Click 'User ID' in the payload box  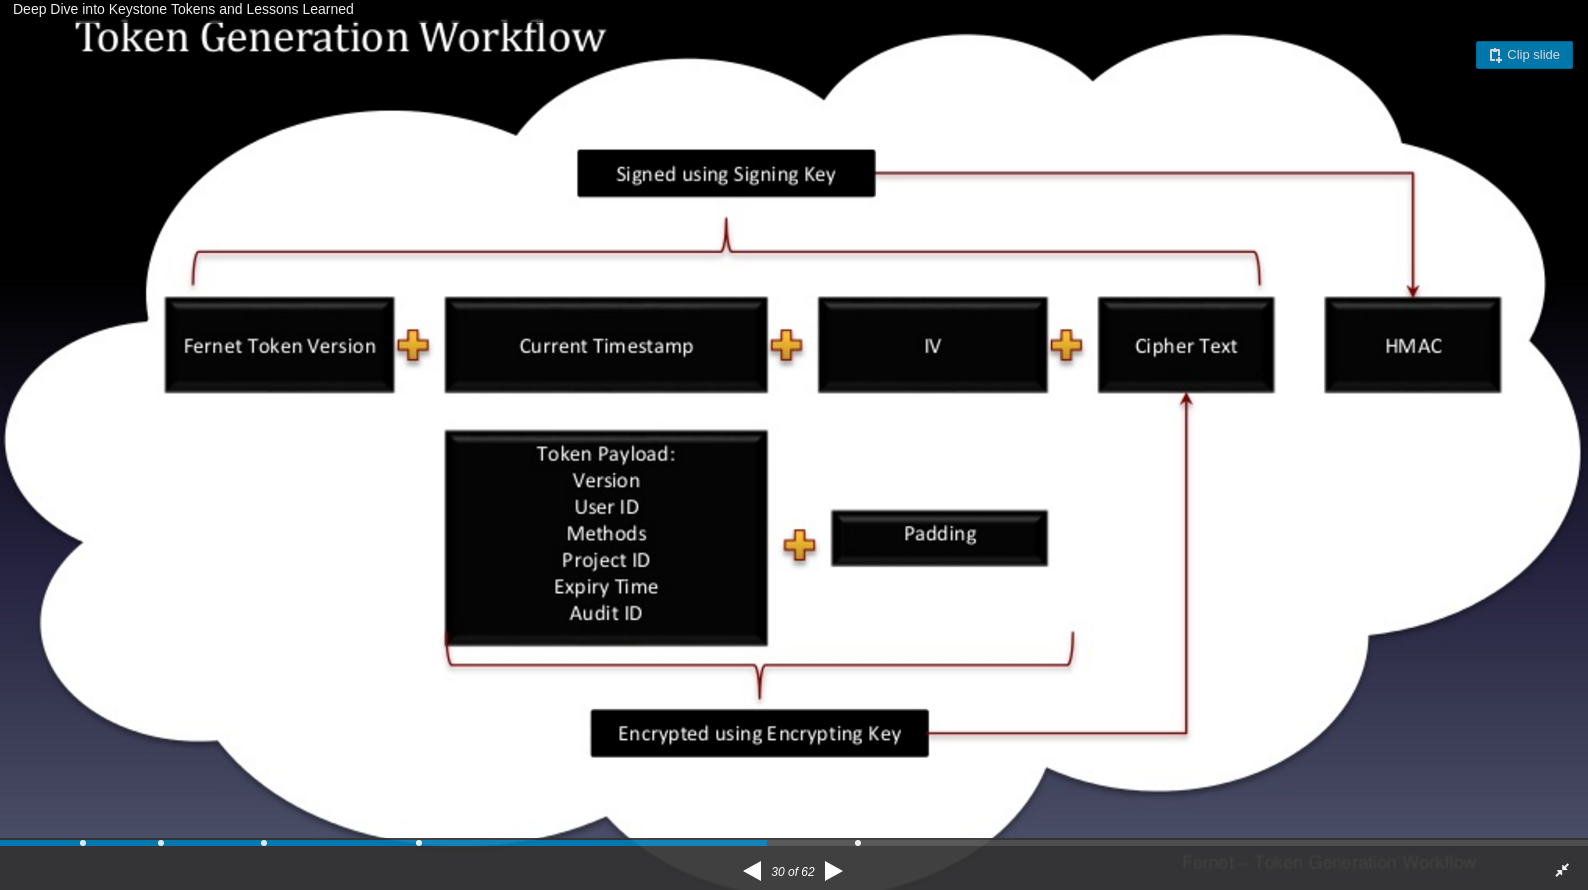point(606,507)
